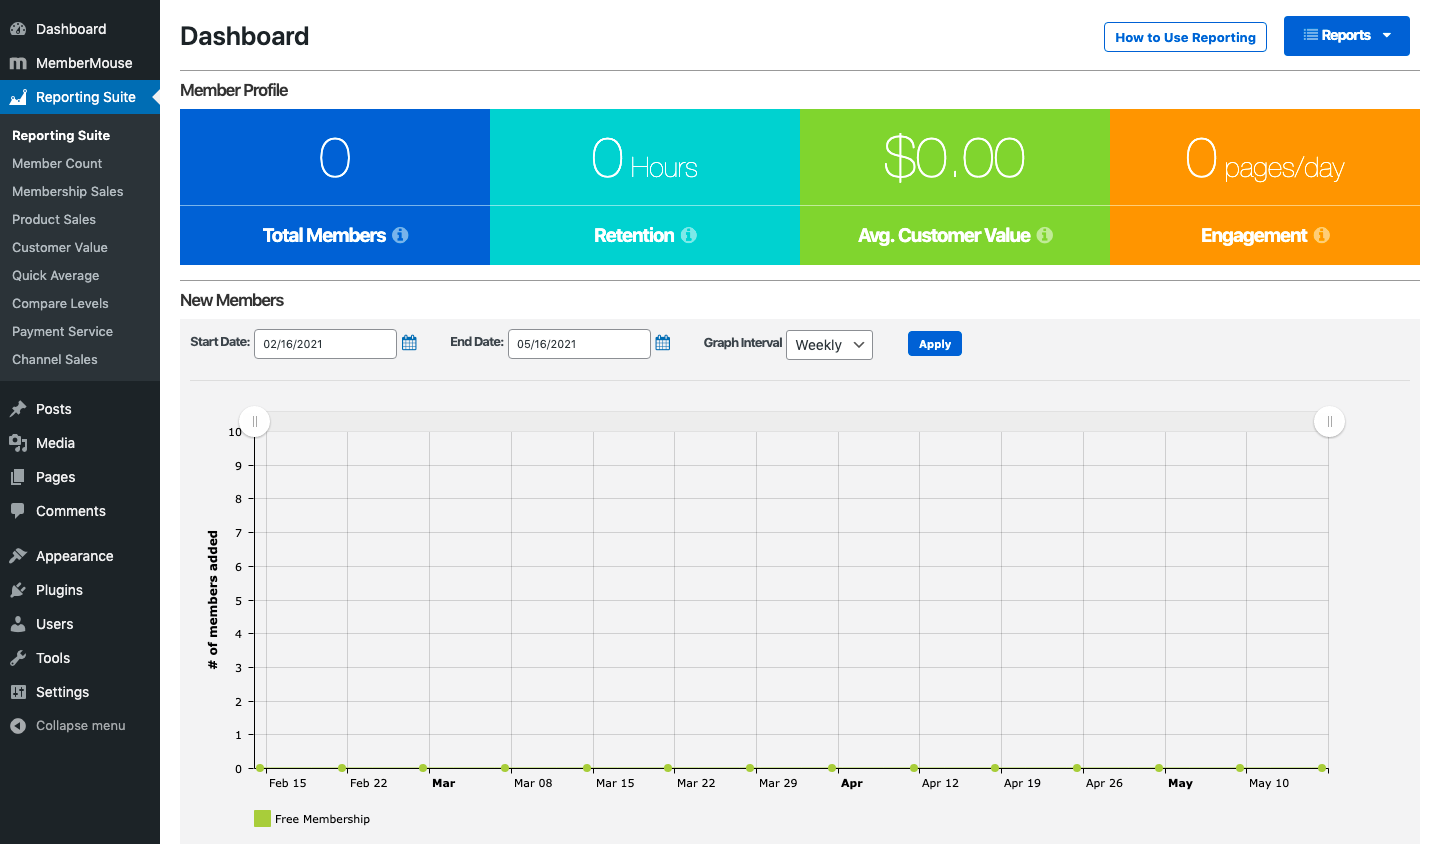1431x844 pixels.
Task: Open the End Date calendar picker icon
Action: click(663, 343)
